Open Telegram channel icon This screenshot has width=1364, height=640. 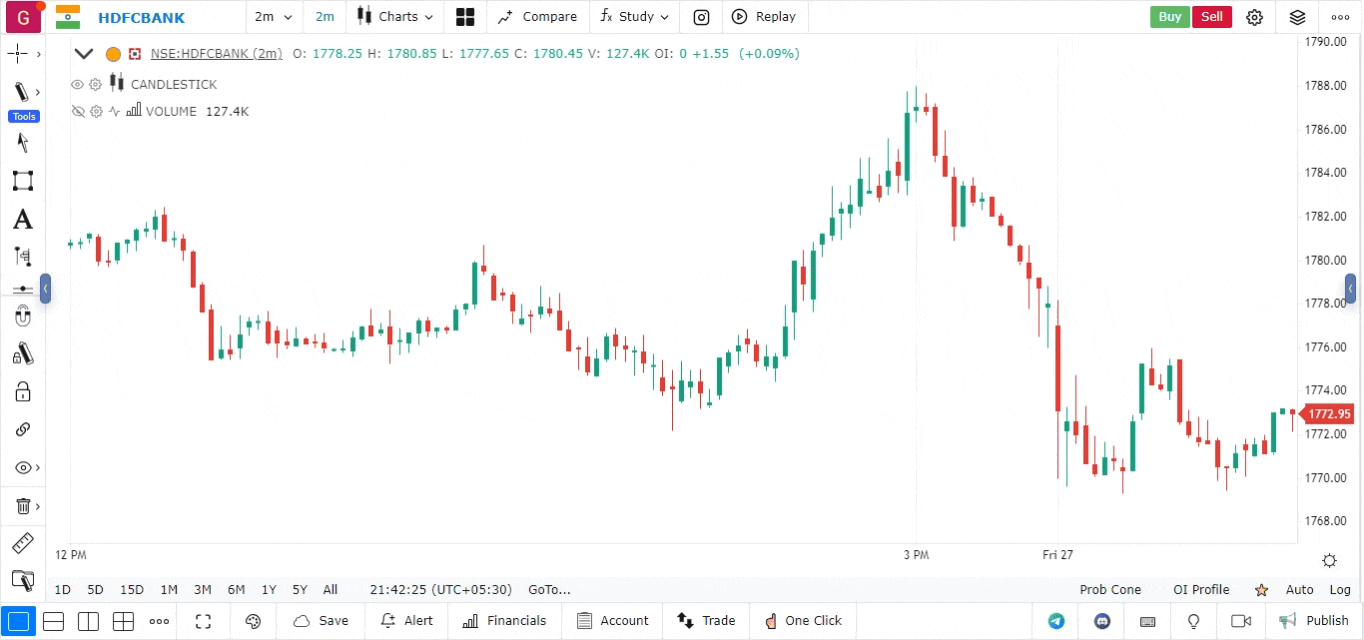[1056, 621]
